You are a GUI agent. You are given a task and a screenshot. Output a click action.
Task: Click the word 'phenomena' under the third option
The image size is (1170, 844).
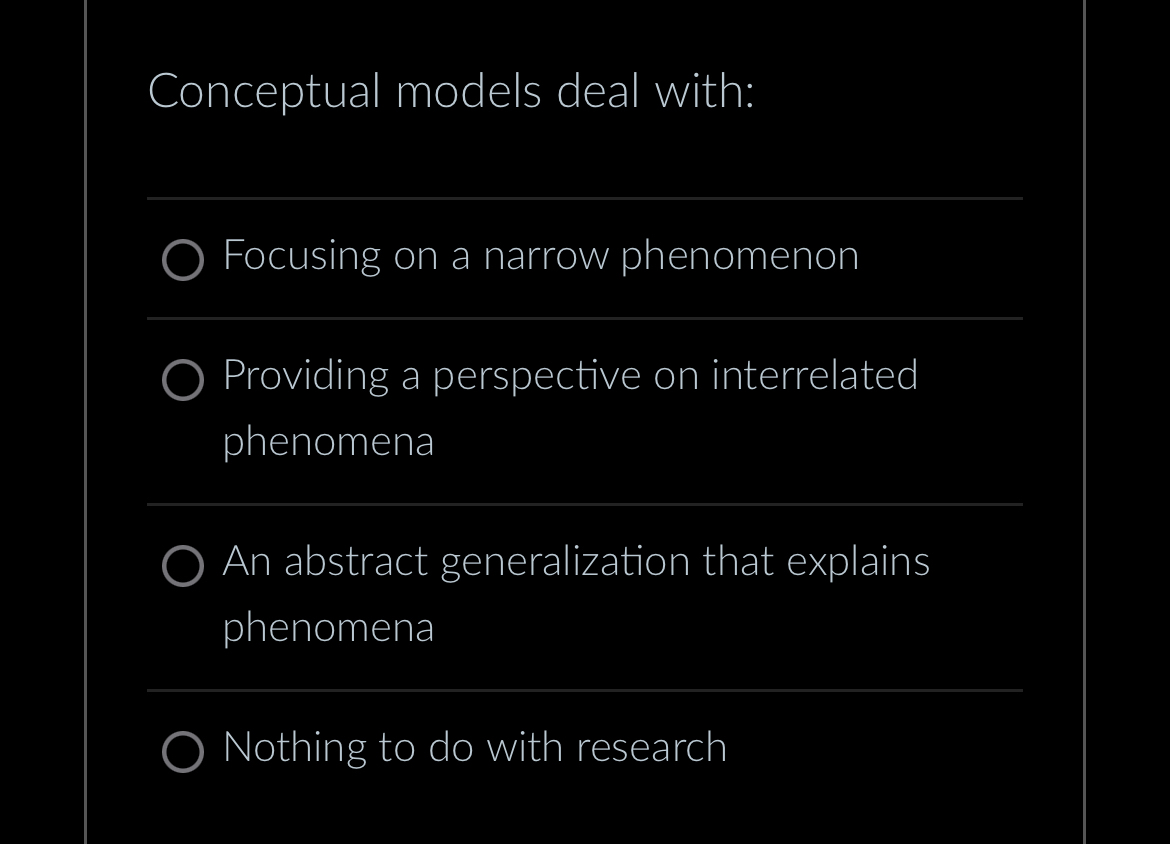coord(328,628)
